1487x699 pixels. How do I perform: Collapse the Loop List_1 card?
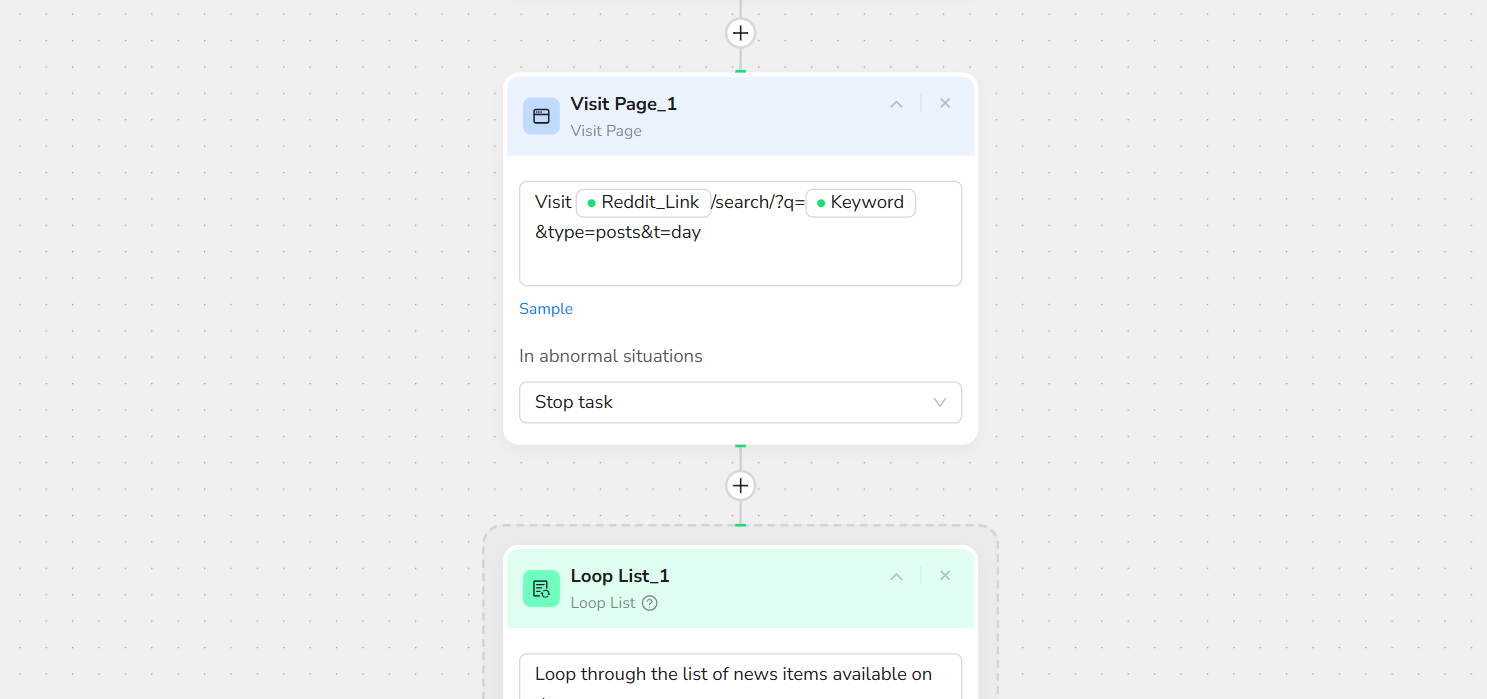(x=897, y=577)
